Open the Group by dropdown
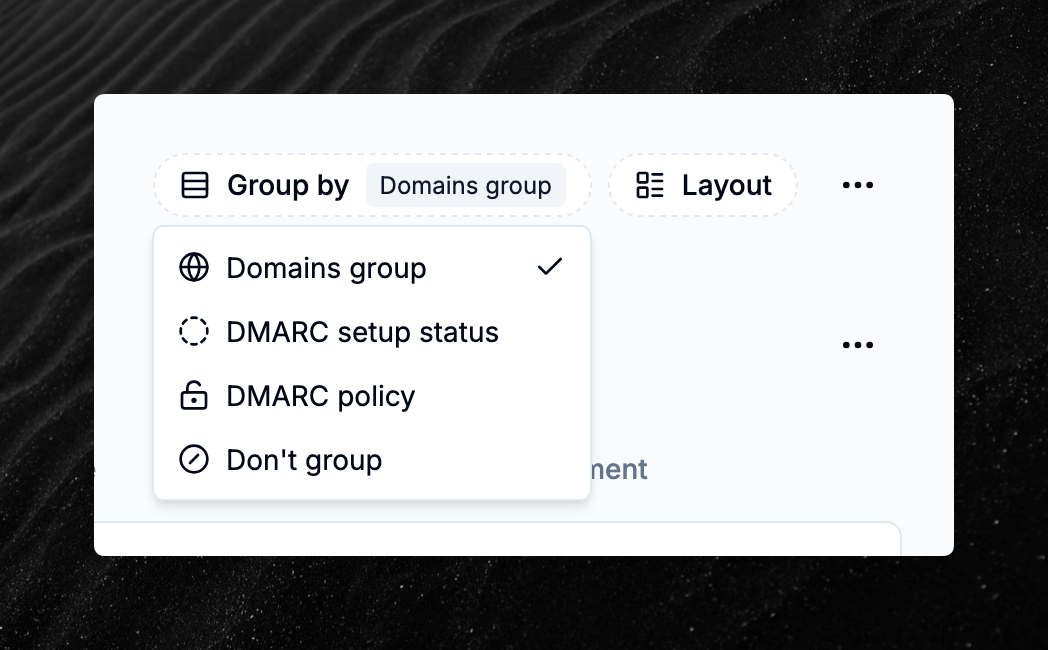This screenshot has width=1048, height=650. [x=288, y=185]
